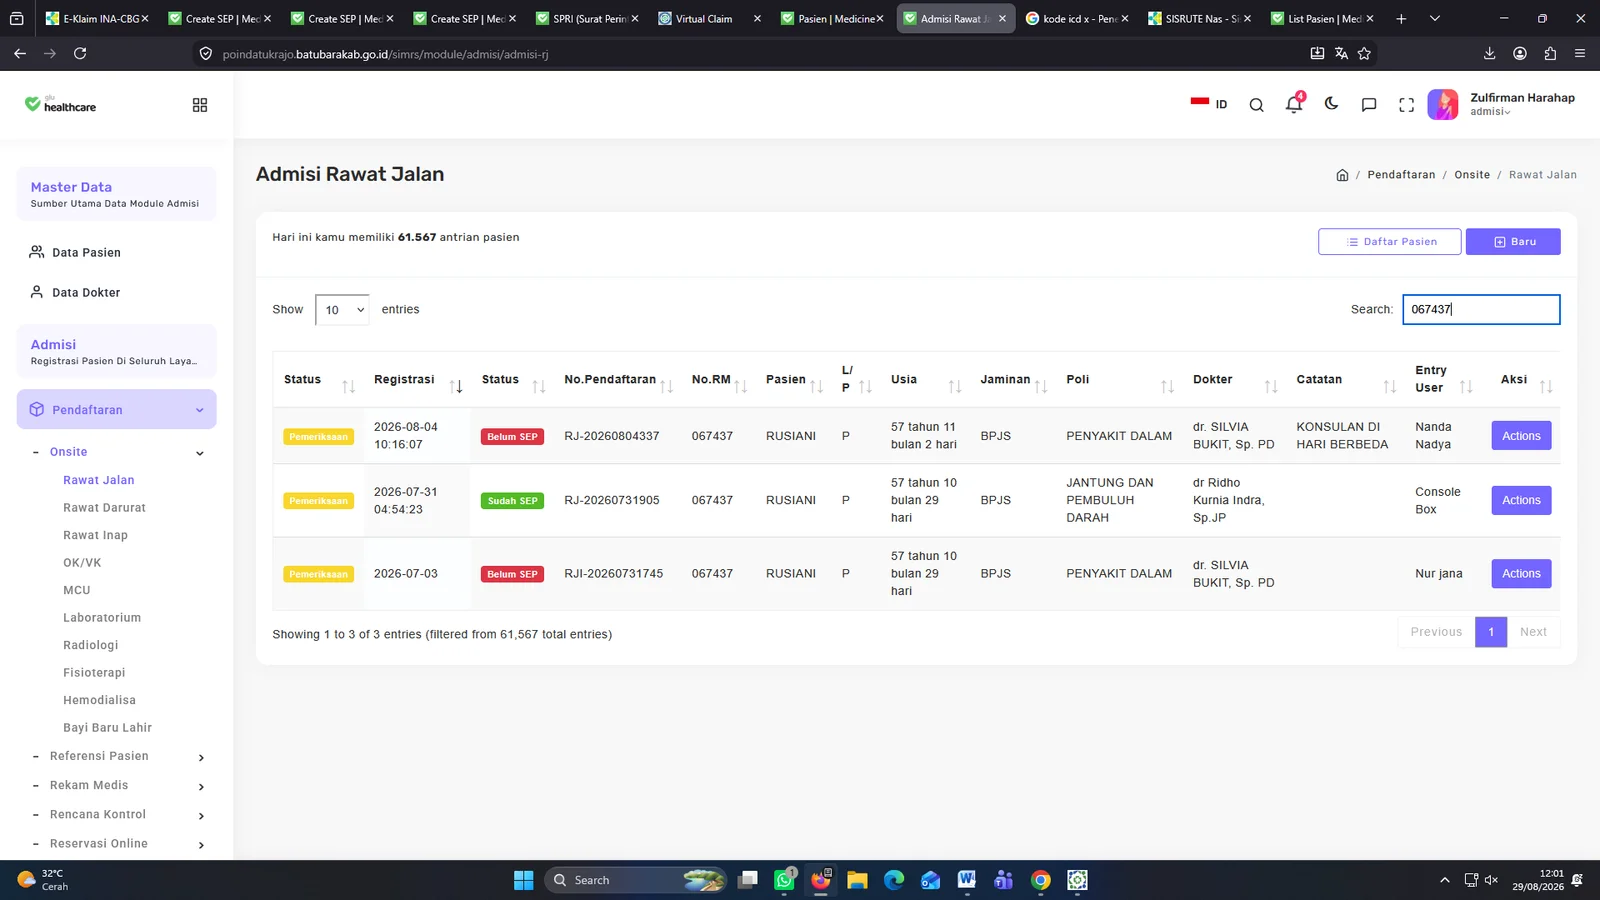Switch to E-Klaim INA-CBG browser tab
Viewport: 1600px width, 900px height.
coord(97,19)
